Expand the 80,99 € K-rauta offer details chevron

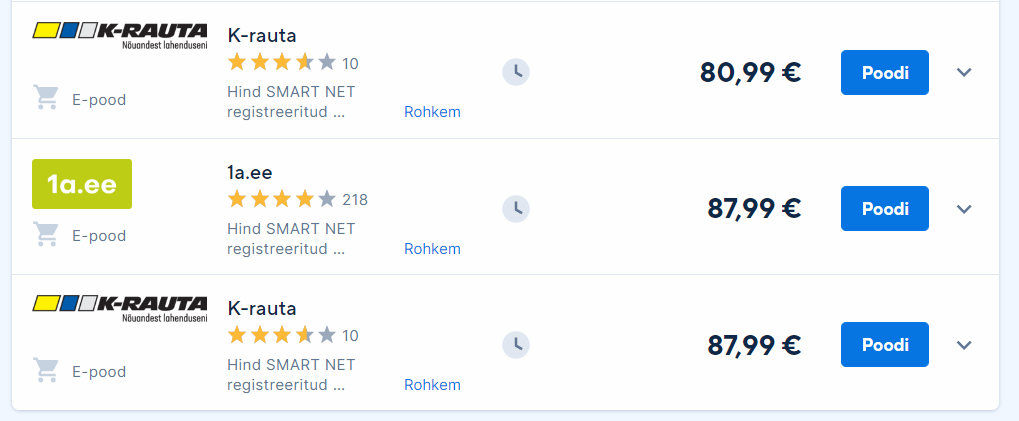(x=964, y=72)
